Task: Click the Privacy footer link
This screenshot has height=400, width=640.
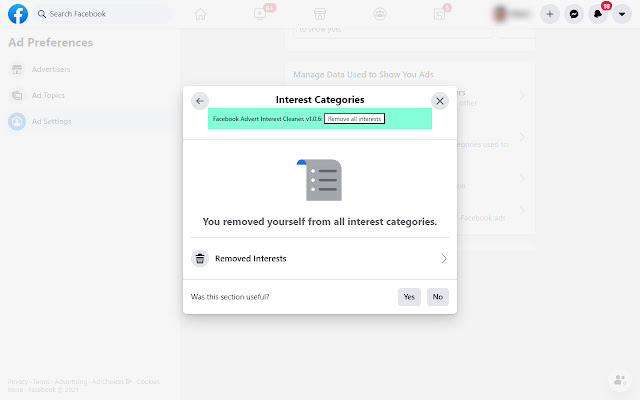Action: pyautogui.click(x=18, y=382)
